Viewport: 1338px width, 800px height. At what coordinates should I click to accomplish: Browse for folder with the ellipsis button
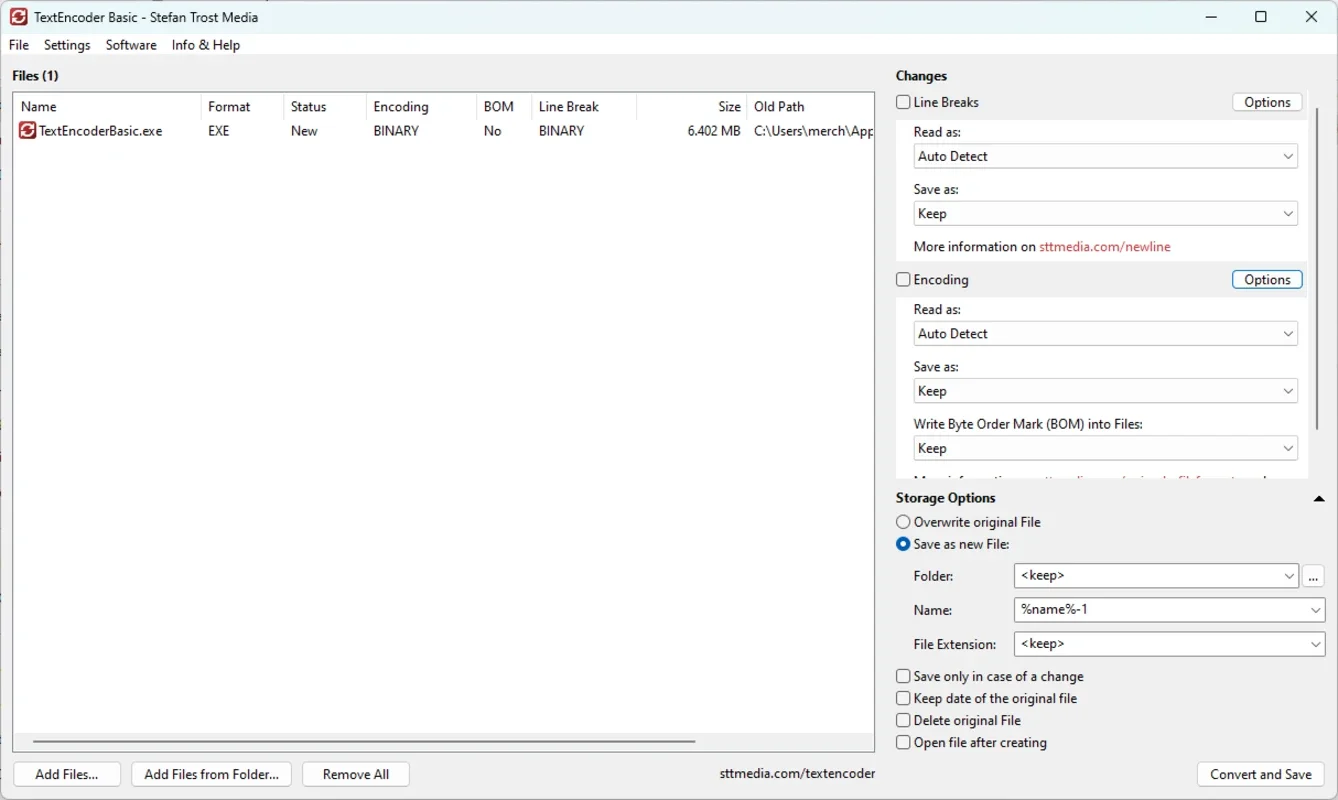click(x=1314, y=576)
